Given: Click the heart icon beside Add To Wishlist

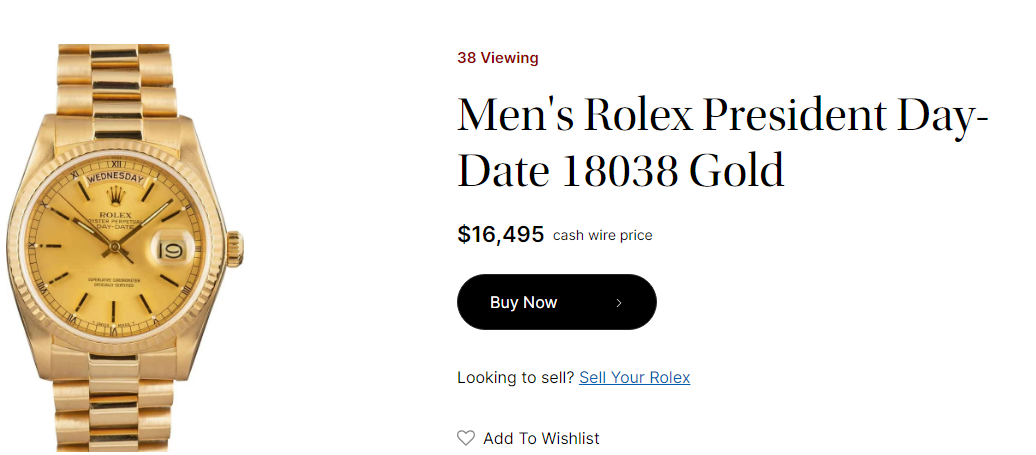Looking at the screenshot, I should [465, 438].
